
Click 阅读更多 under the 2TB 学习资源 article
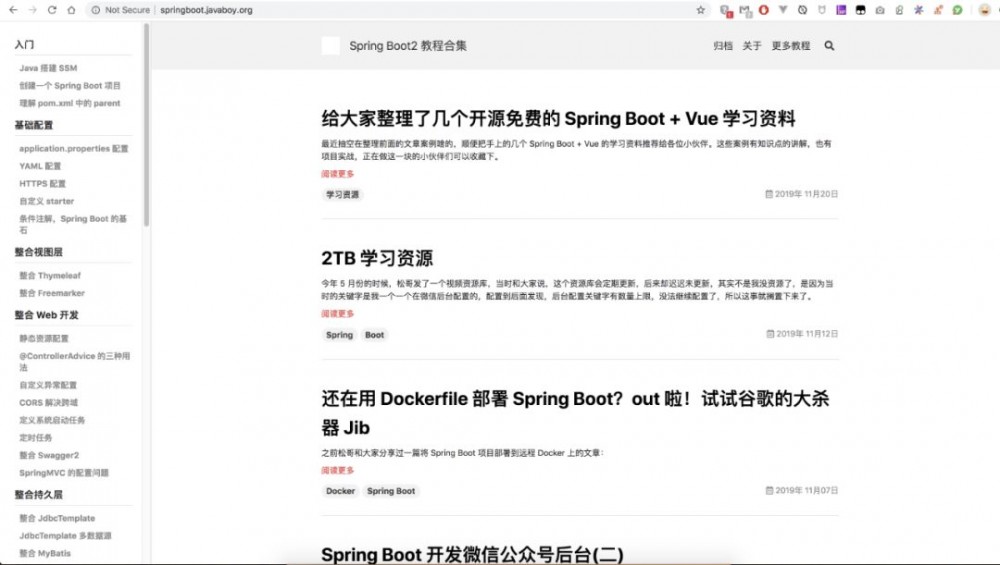(x=337, y=314)
